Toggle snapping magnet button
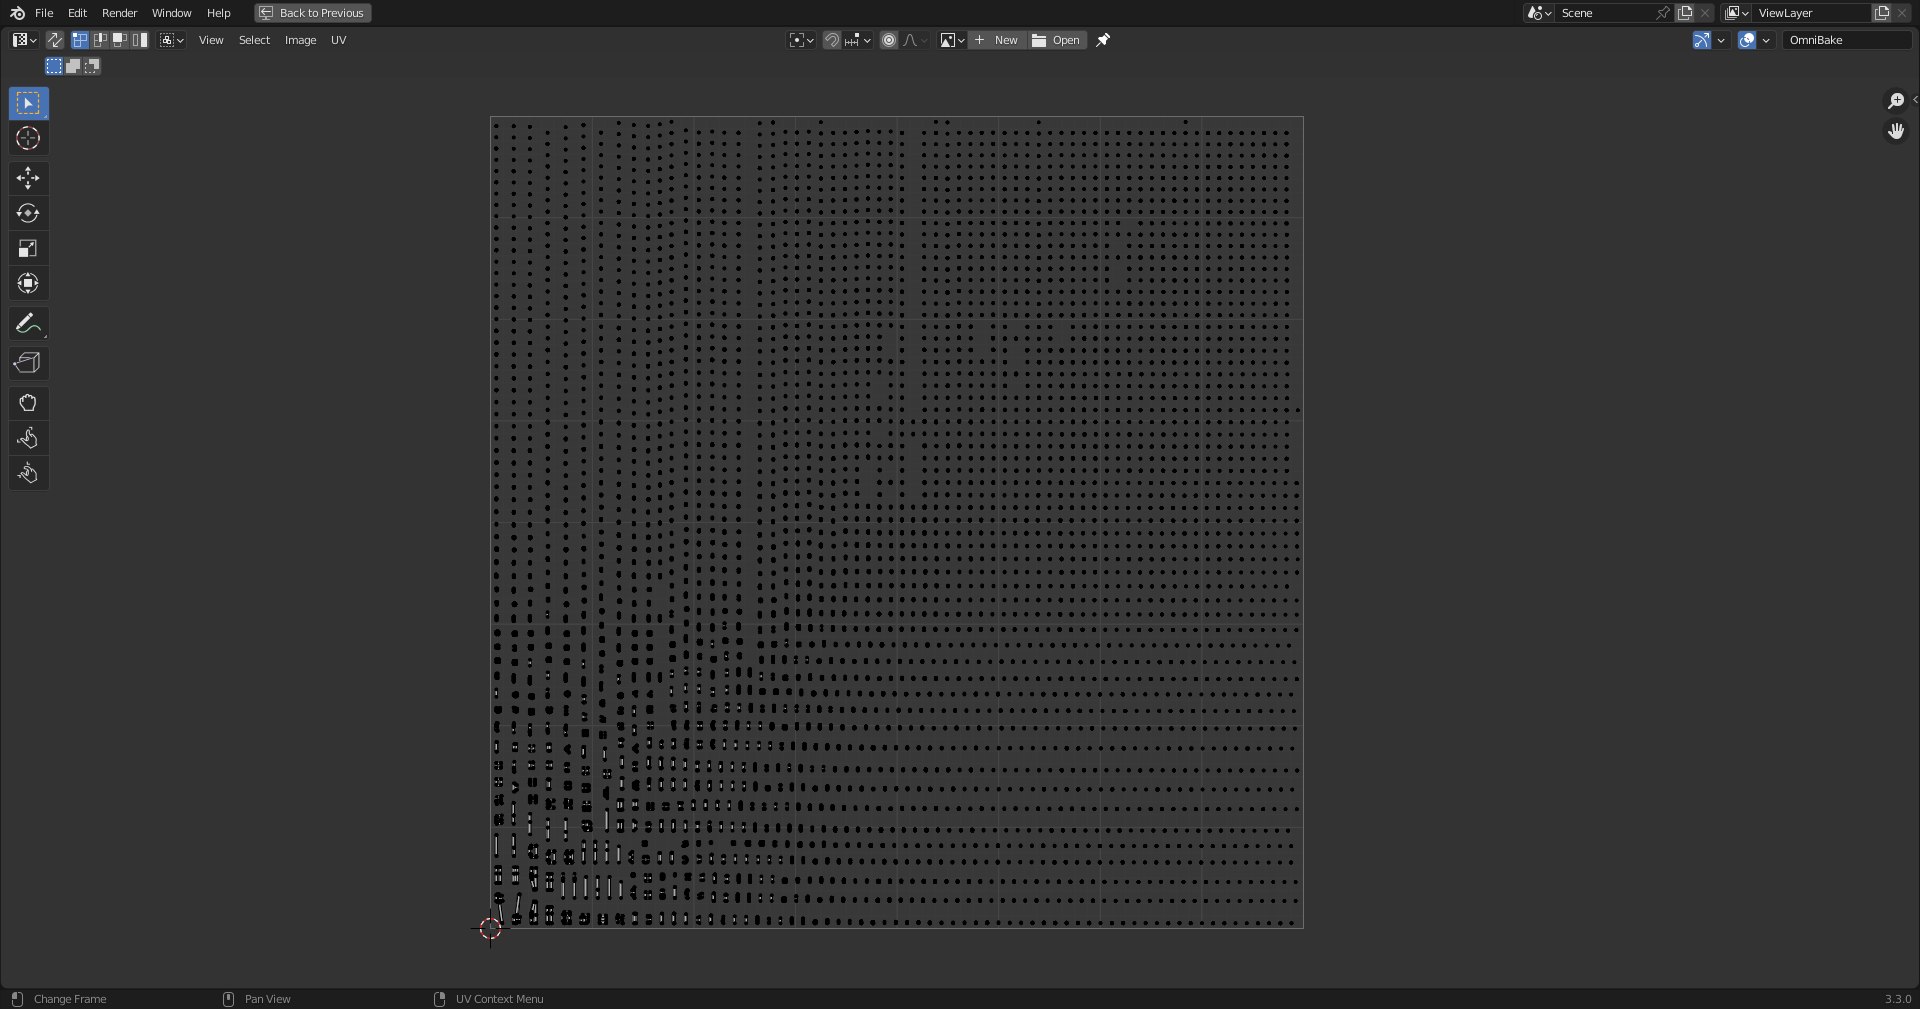 pos(831,40)
